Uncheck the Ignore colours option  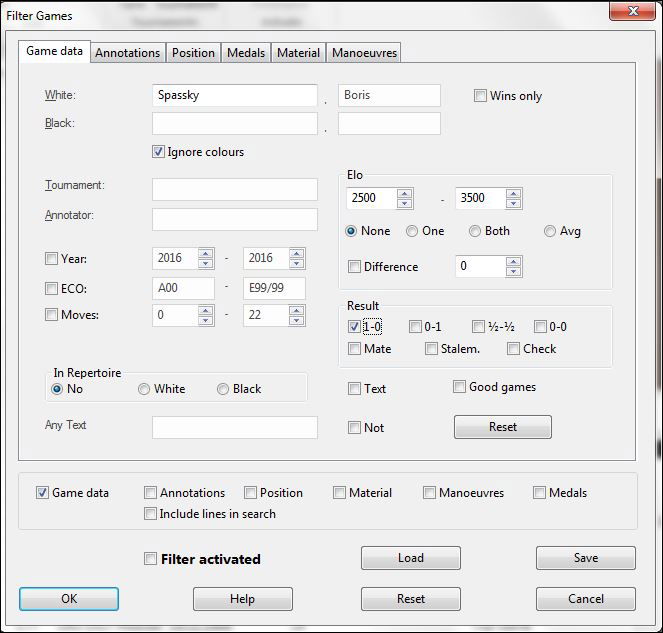point(159,152)
